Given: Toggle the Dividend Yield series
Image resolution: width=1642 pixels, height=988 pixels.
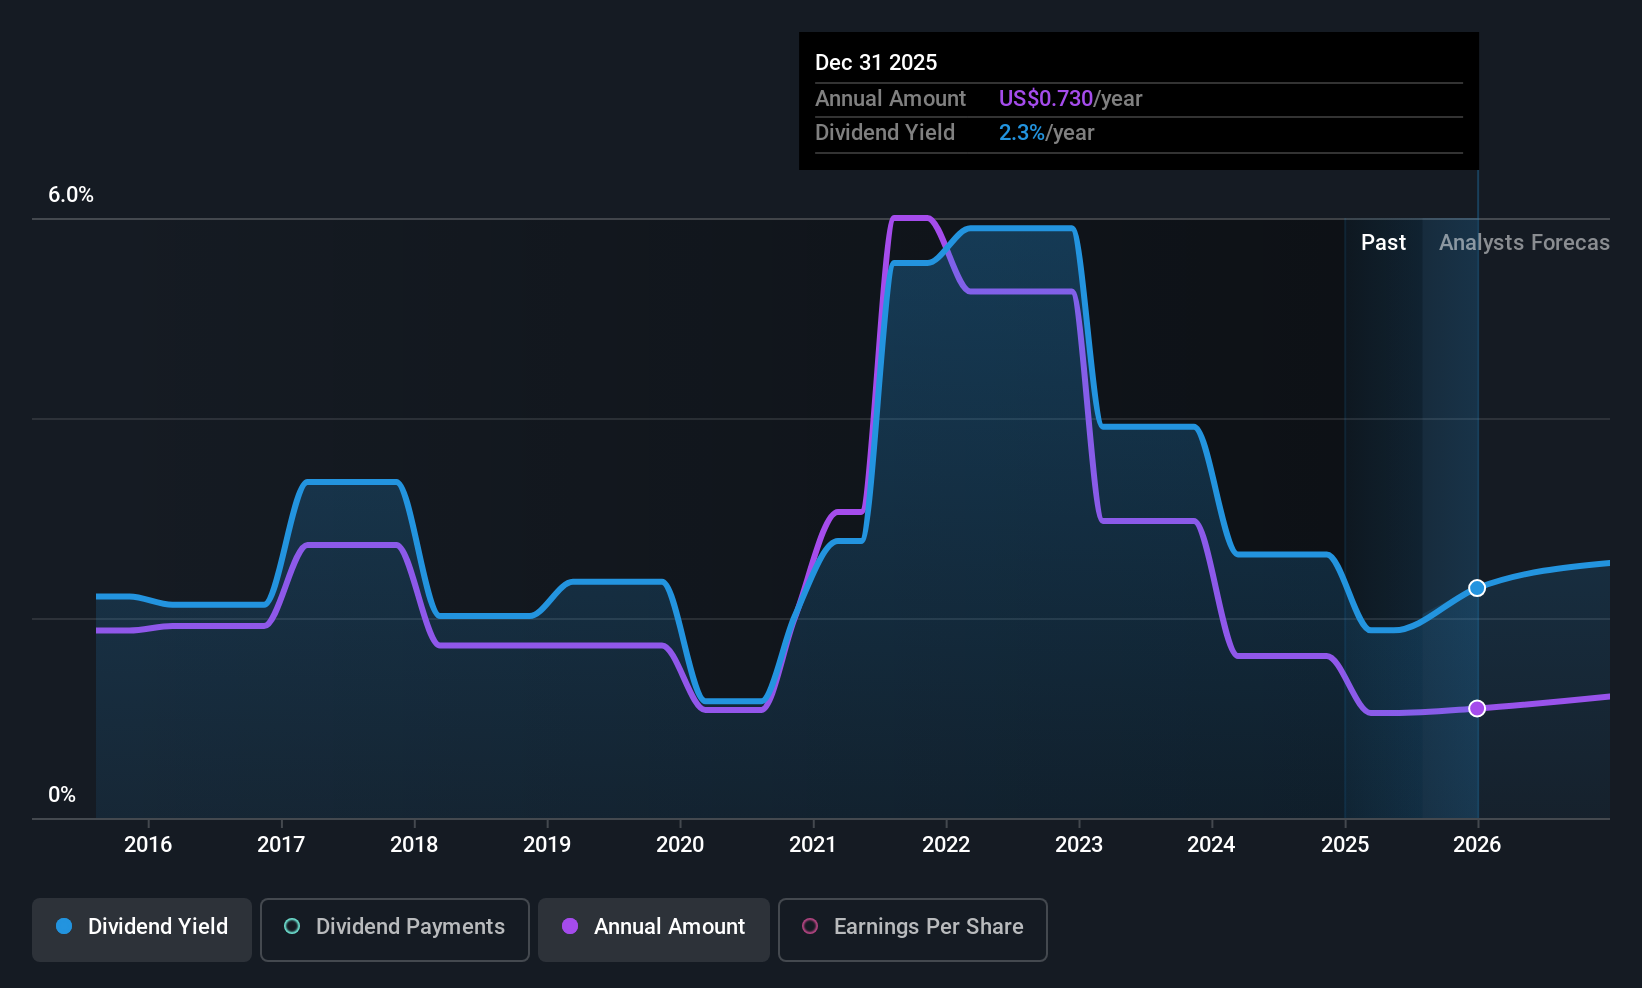Looking at the screenshot, I should click(x=142, y=930).
